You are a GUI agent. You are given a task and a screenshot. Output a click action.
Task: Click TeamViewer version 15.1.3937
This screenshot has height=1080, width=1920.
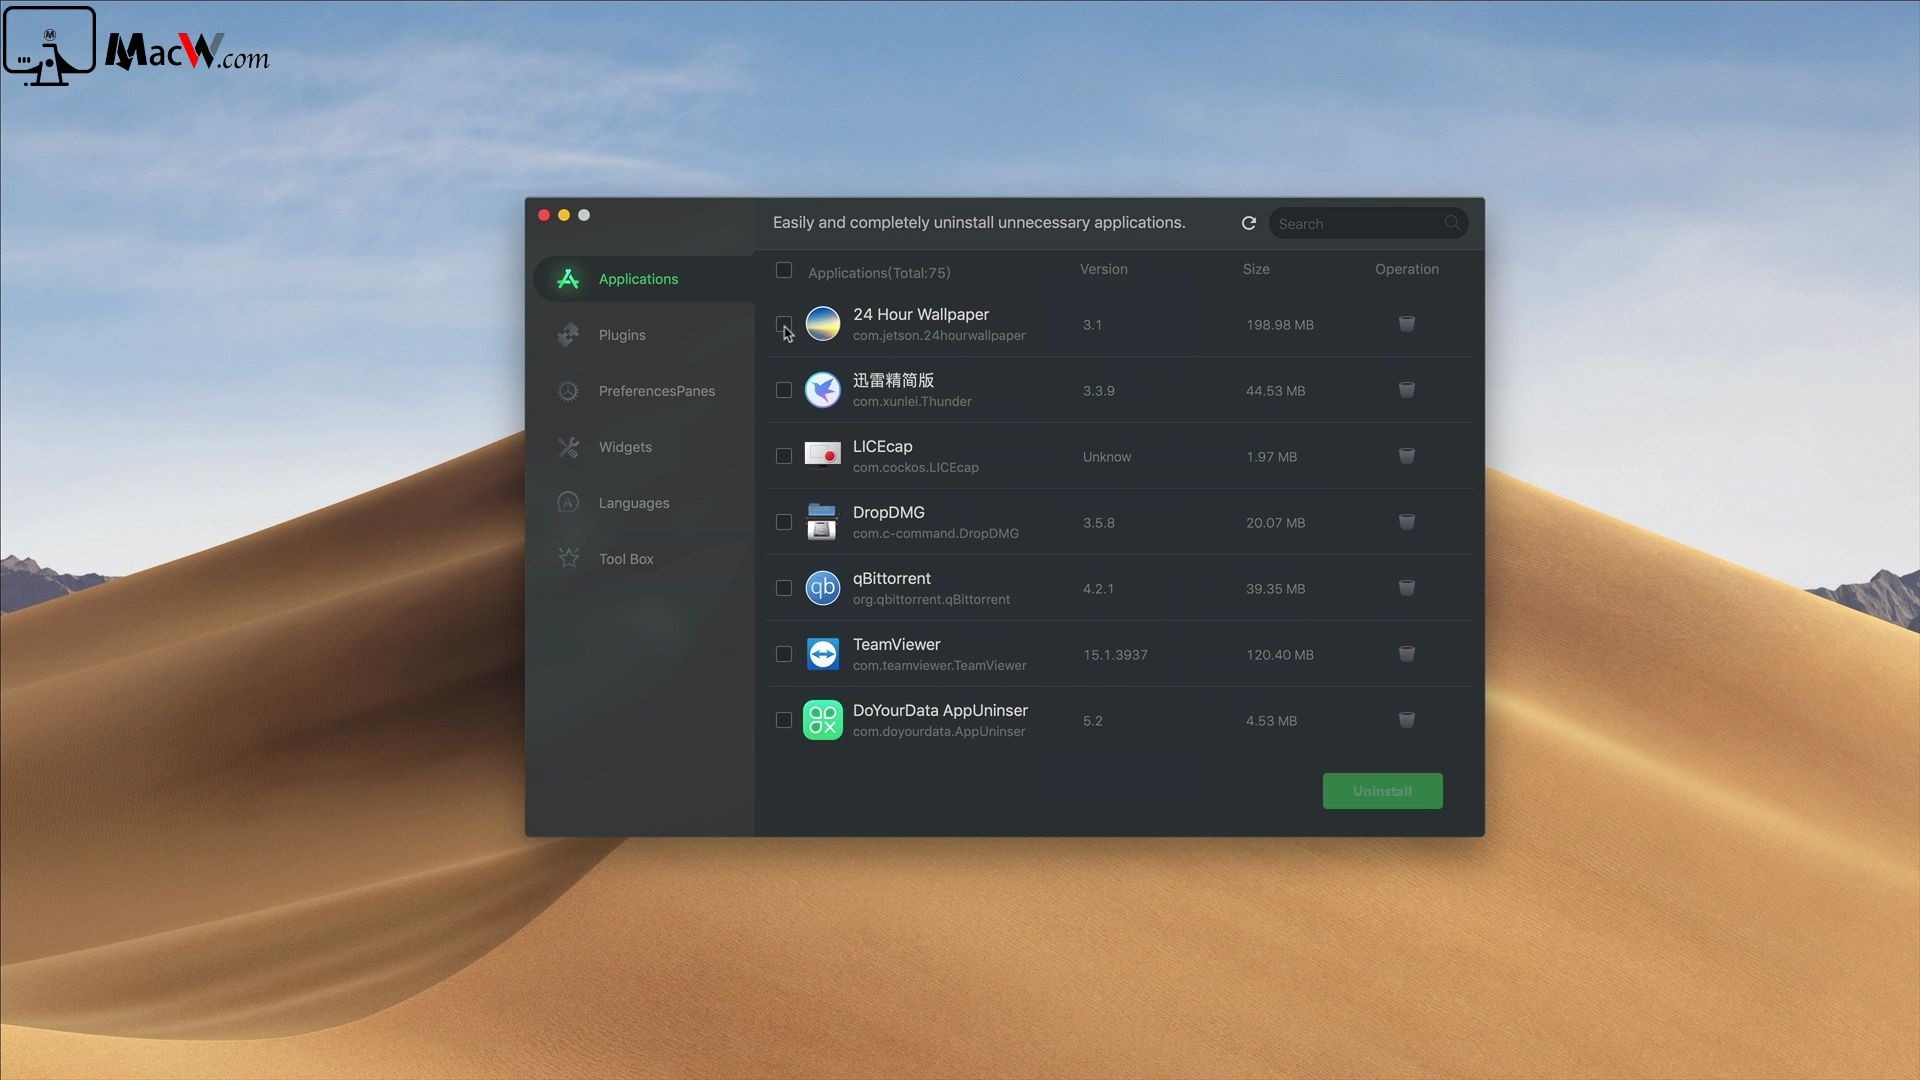click(x=1115, y=655)
